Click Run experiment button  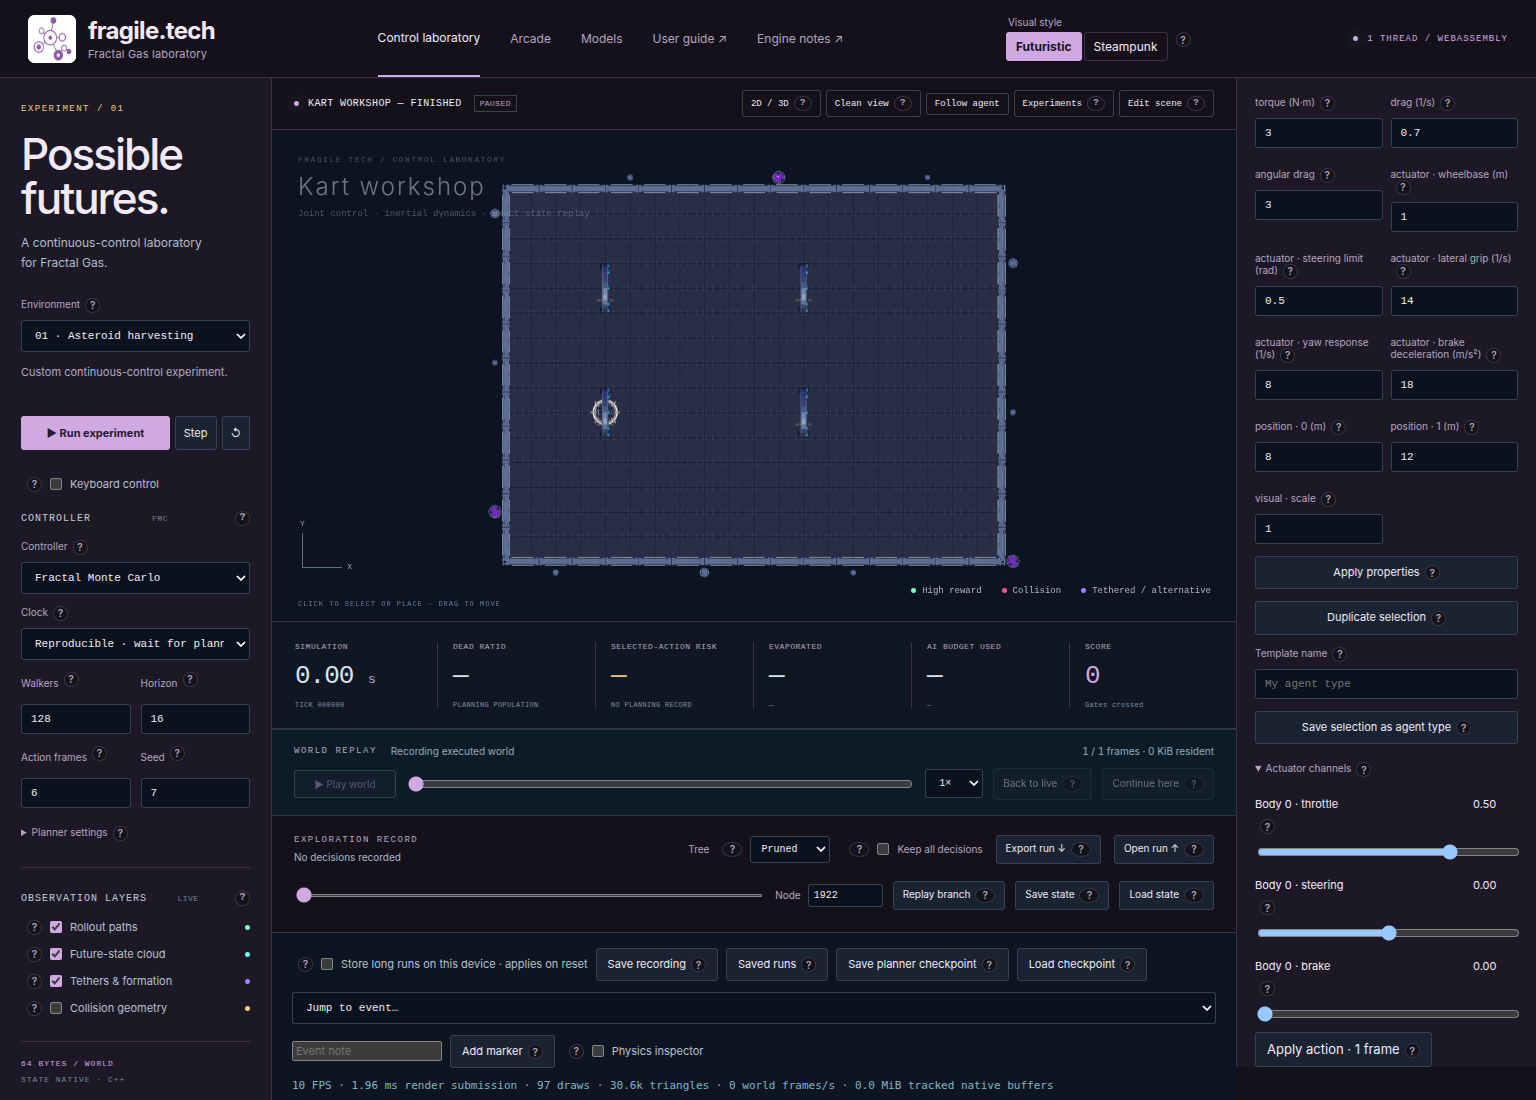(95, 433)
